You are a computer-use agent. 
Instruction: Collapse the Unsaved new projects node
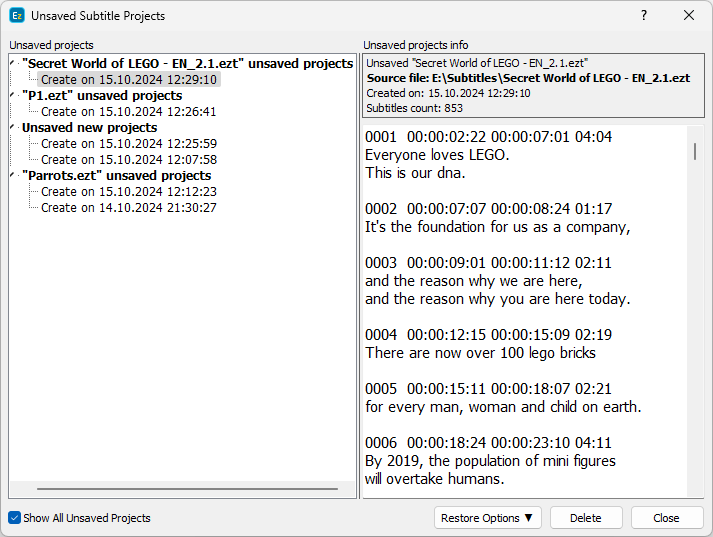[13, 127]
